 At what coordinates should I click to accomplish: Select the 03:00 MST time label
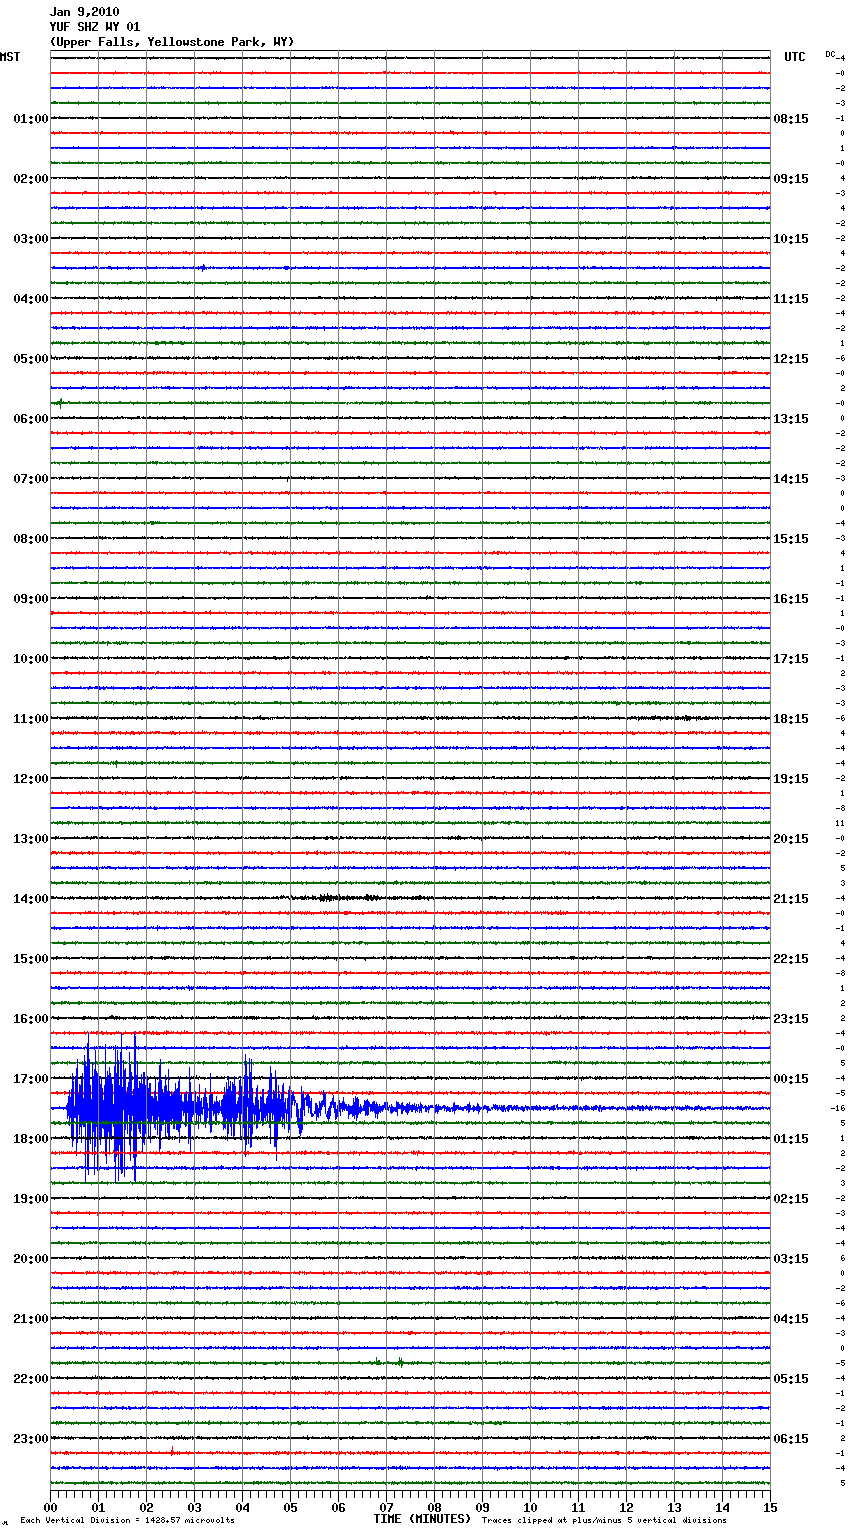(31, 239)
